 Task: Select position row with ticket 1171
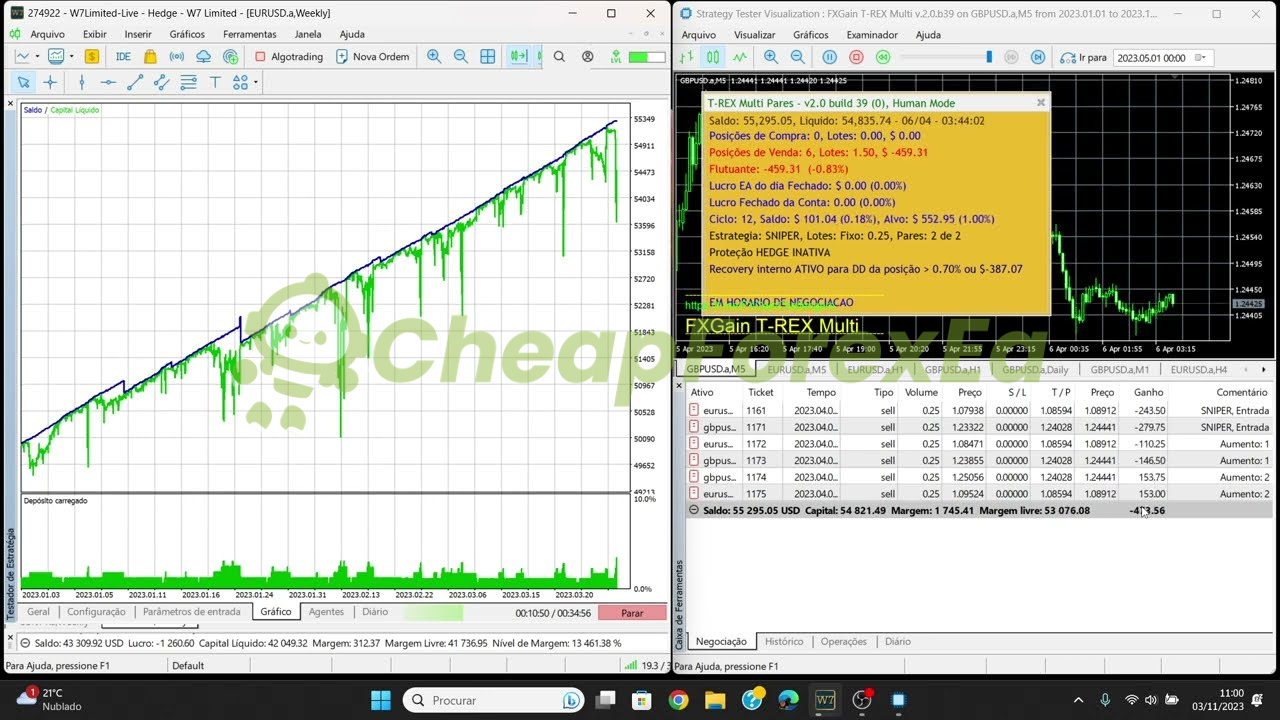tap(980, 427)
